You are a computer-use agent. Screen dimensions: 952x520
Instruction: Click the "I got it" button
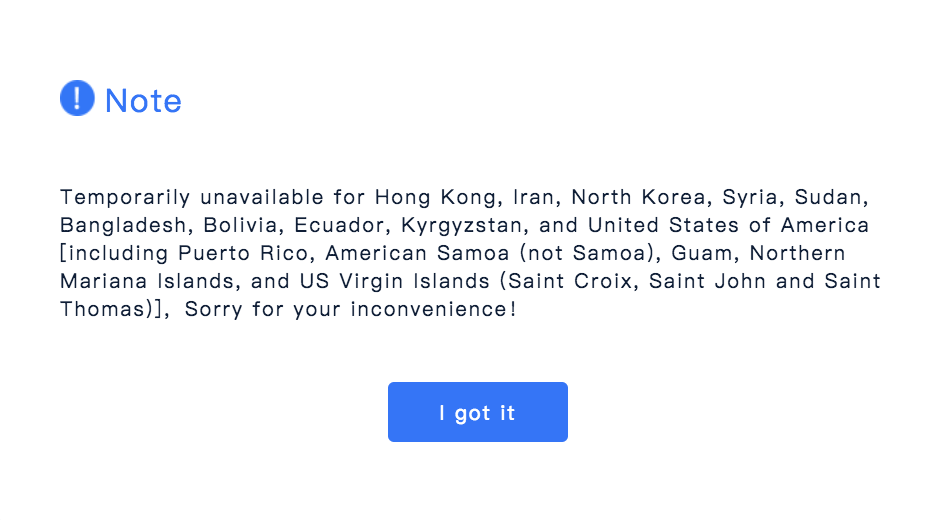(x=478, y=412)
